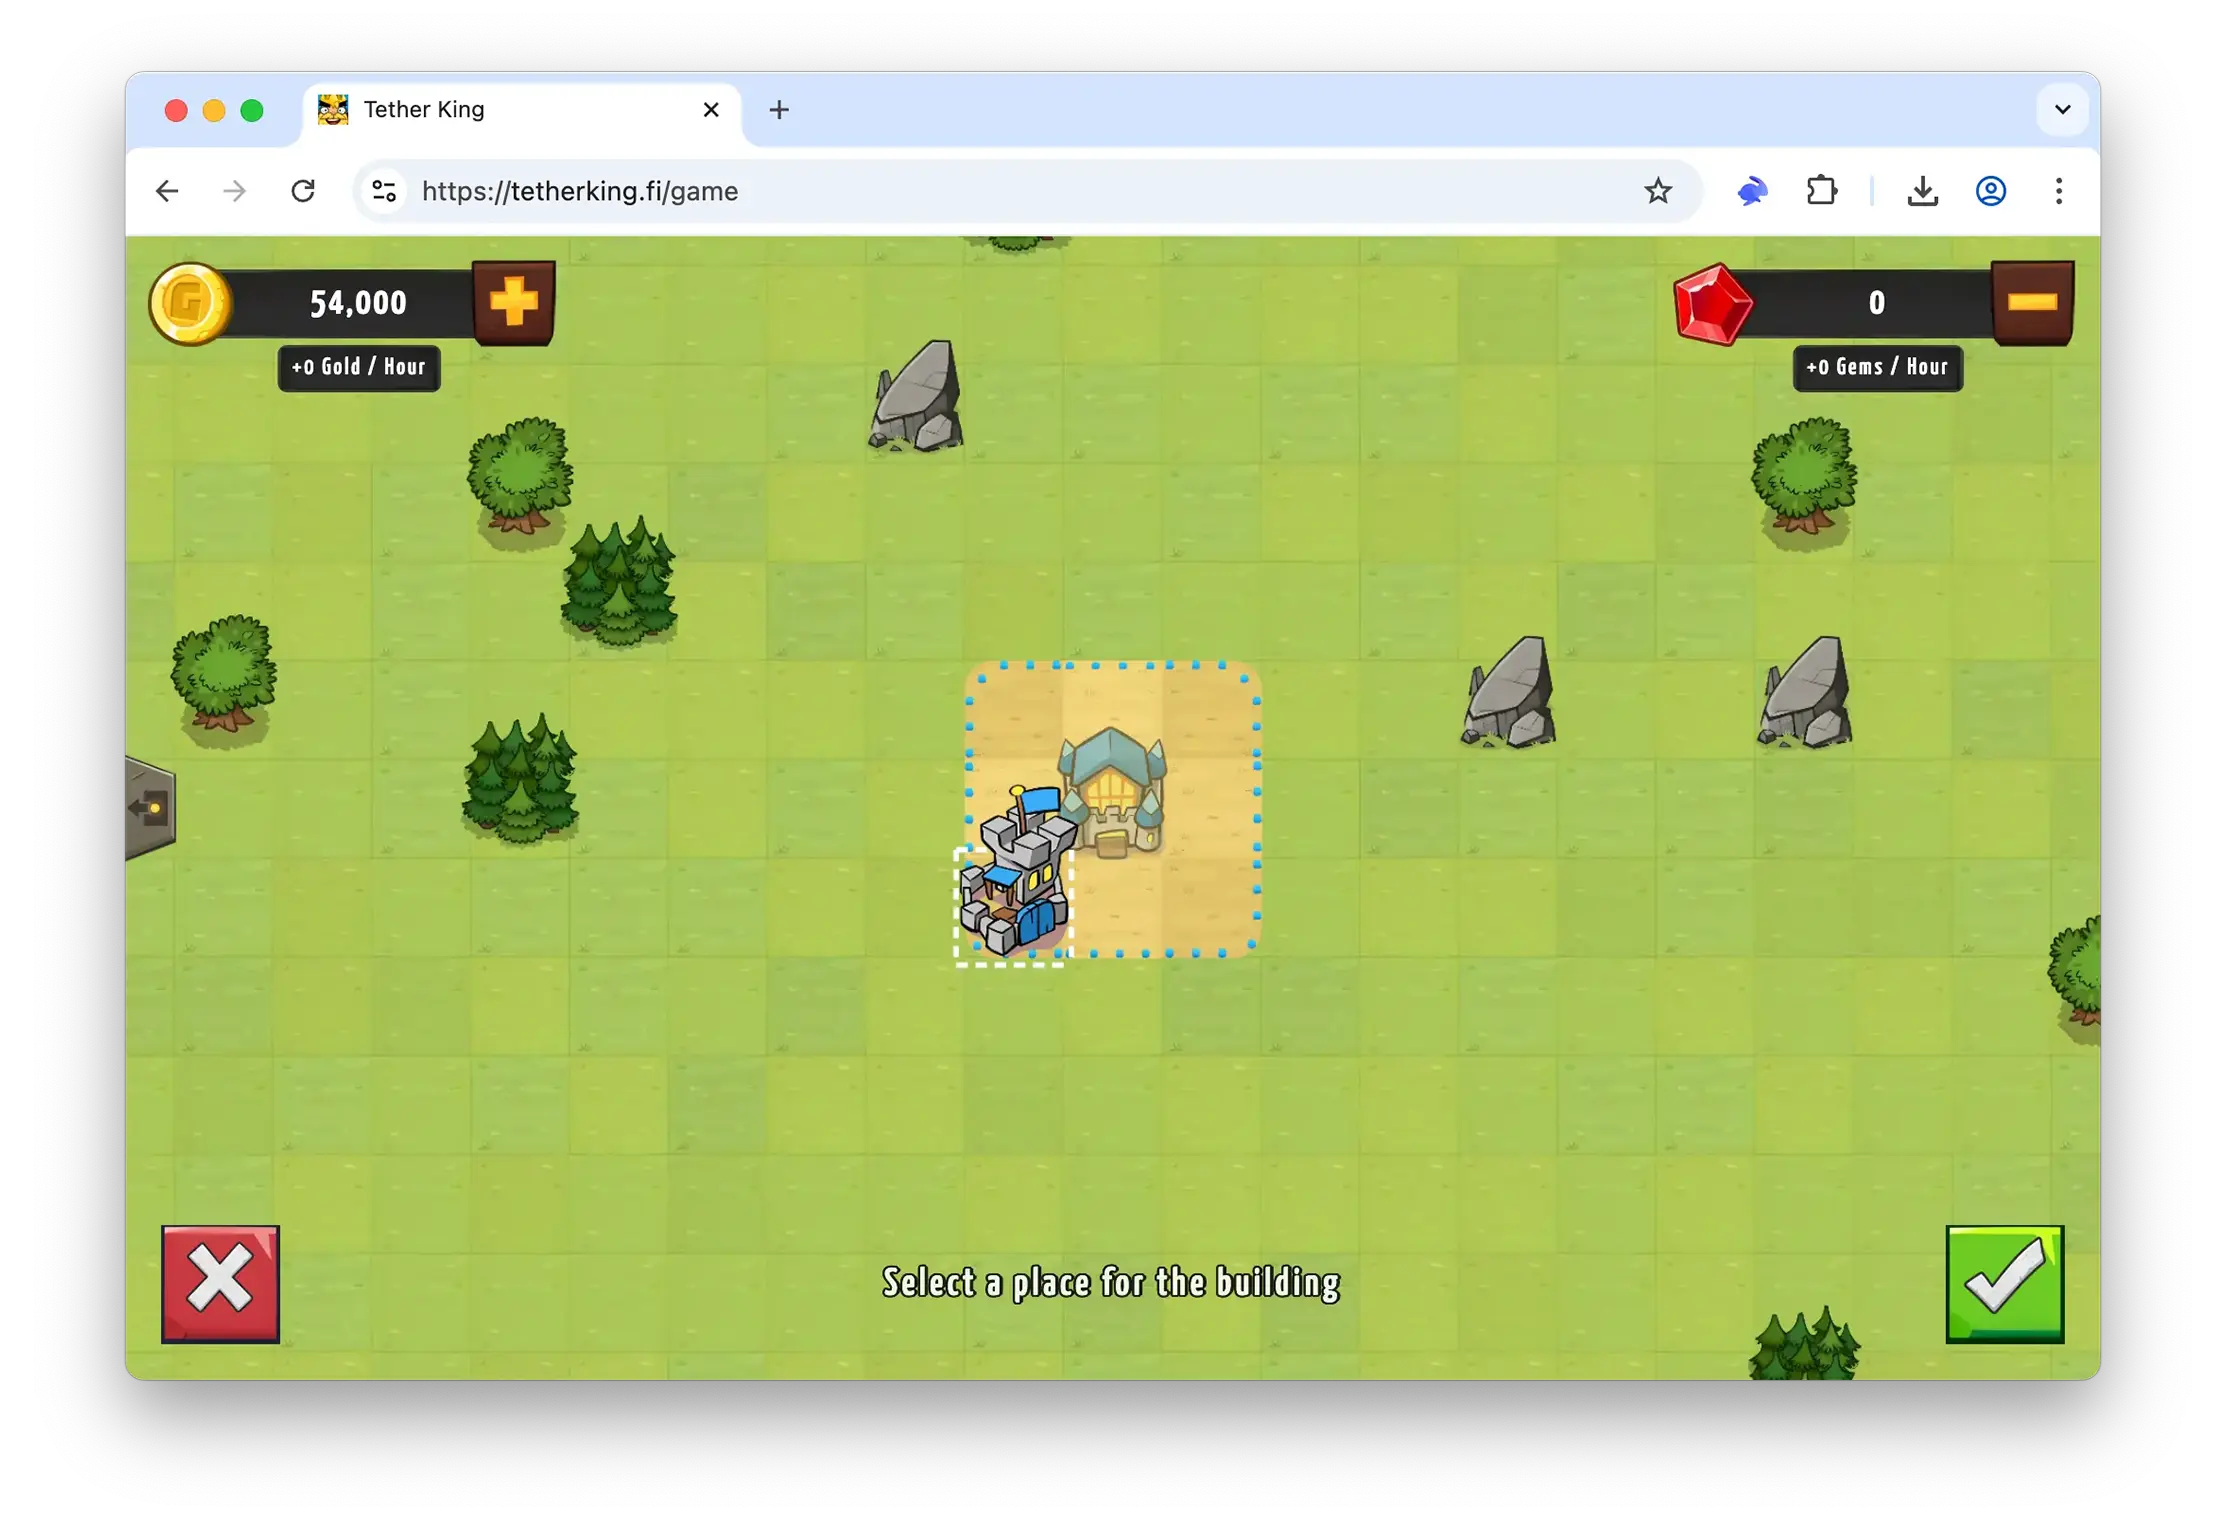Cancel building placement with red X
The height and width of the screenshot is (1520, 2226).
tap(220, 1284)
